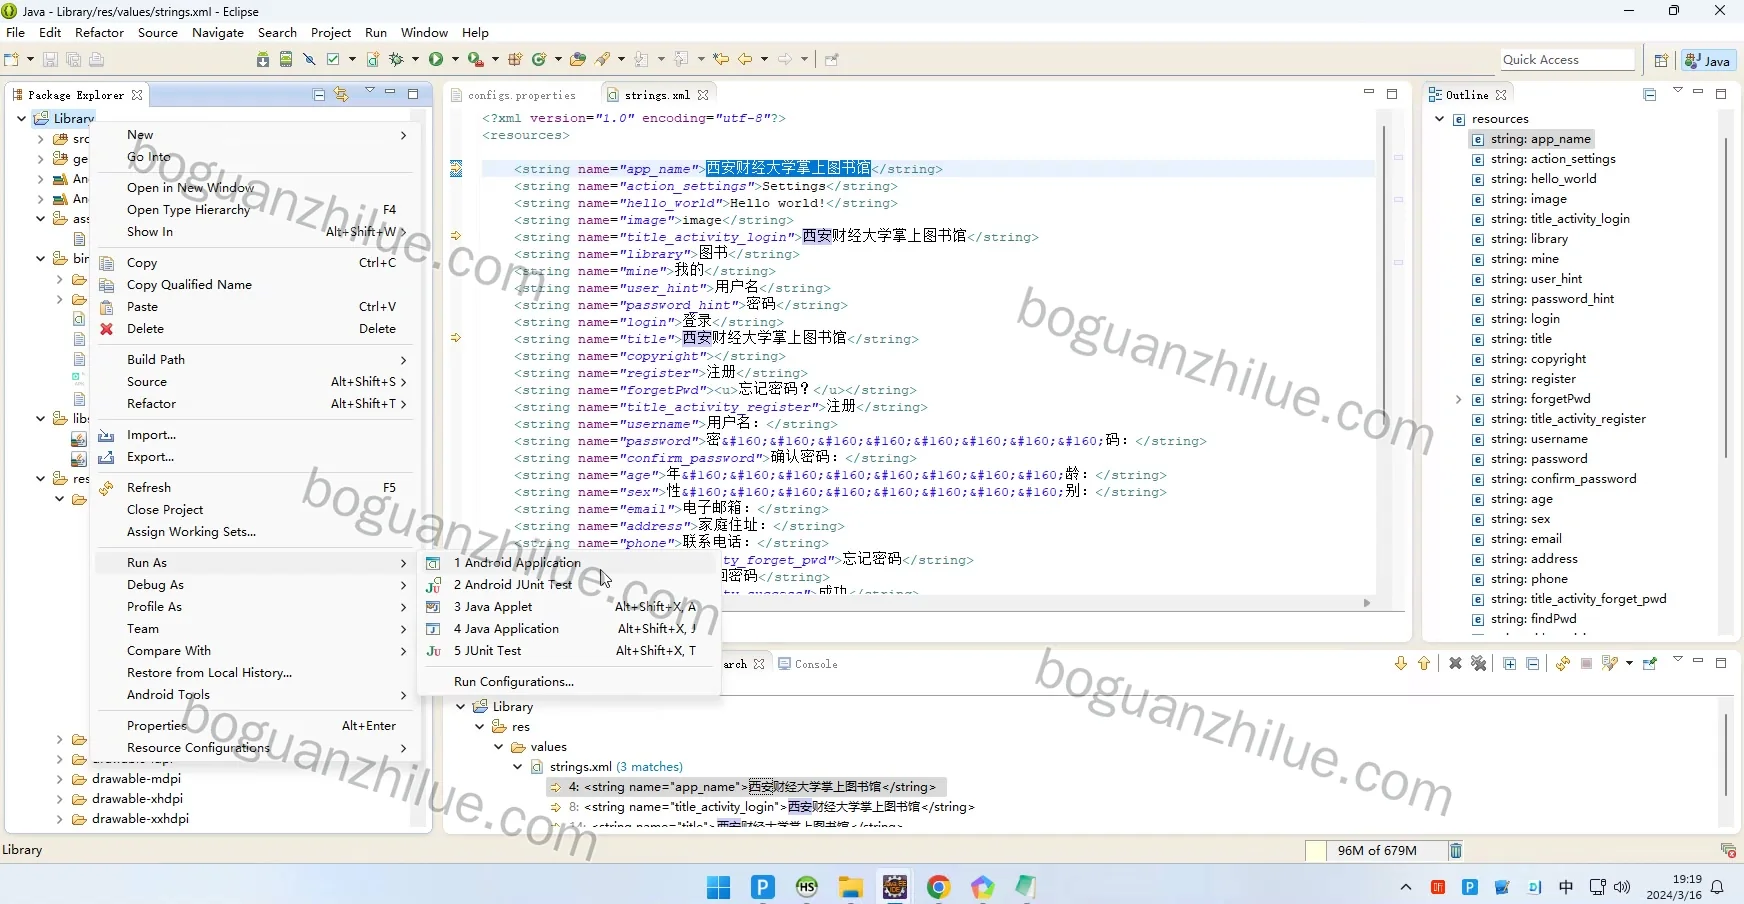Collapse the resources node in Outline
This screenshot has height=904, width=1744.
pyautogui.click(x=1440, y=119)
